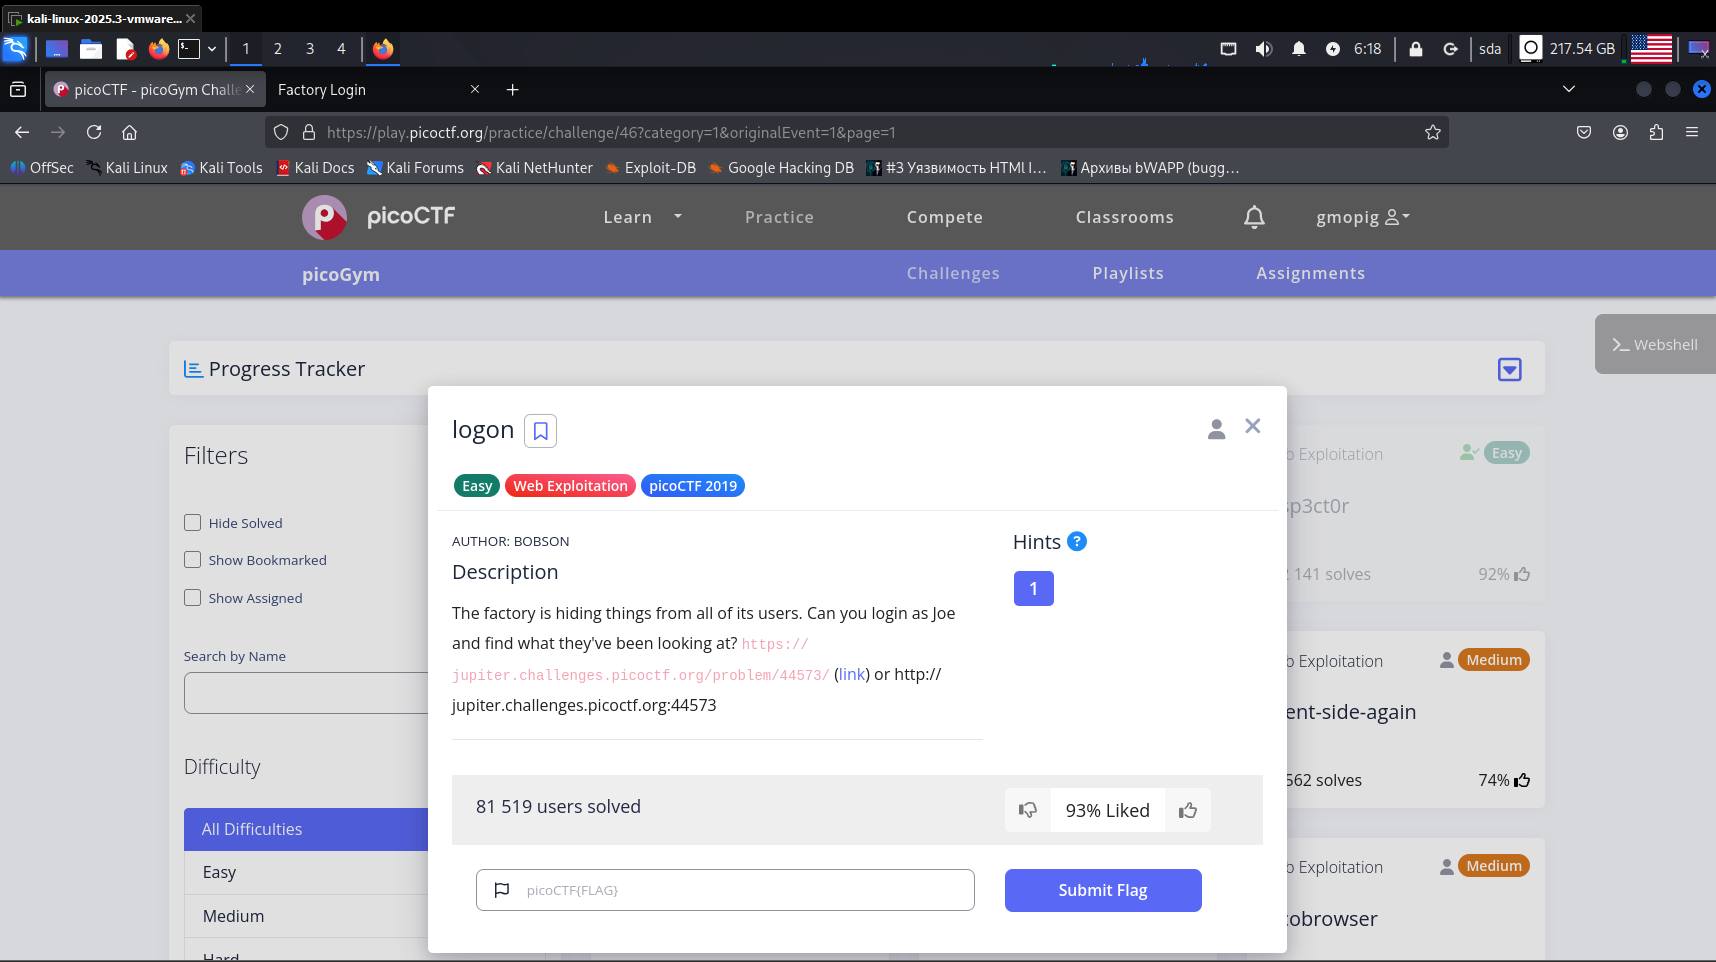Open the Firefox extensions icon
The height and width of the screenshot is (962, 1716).
[x=1656, y=132]
